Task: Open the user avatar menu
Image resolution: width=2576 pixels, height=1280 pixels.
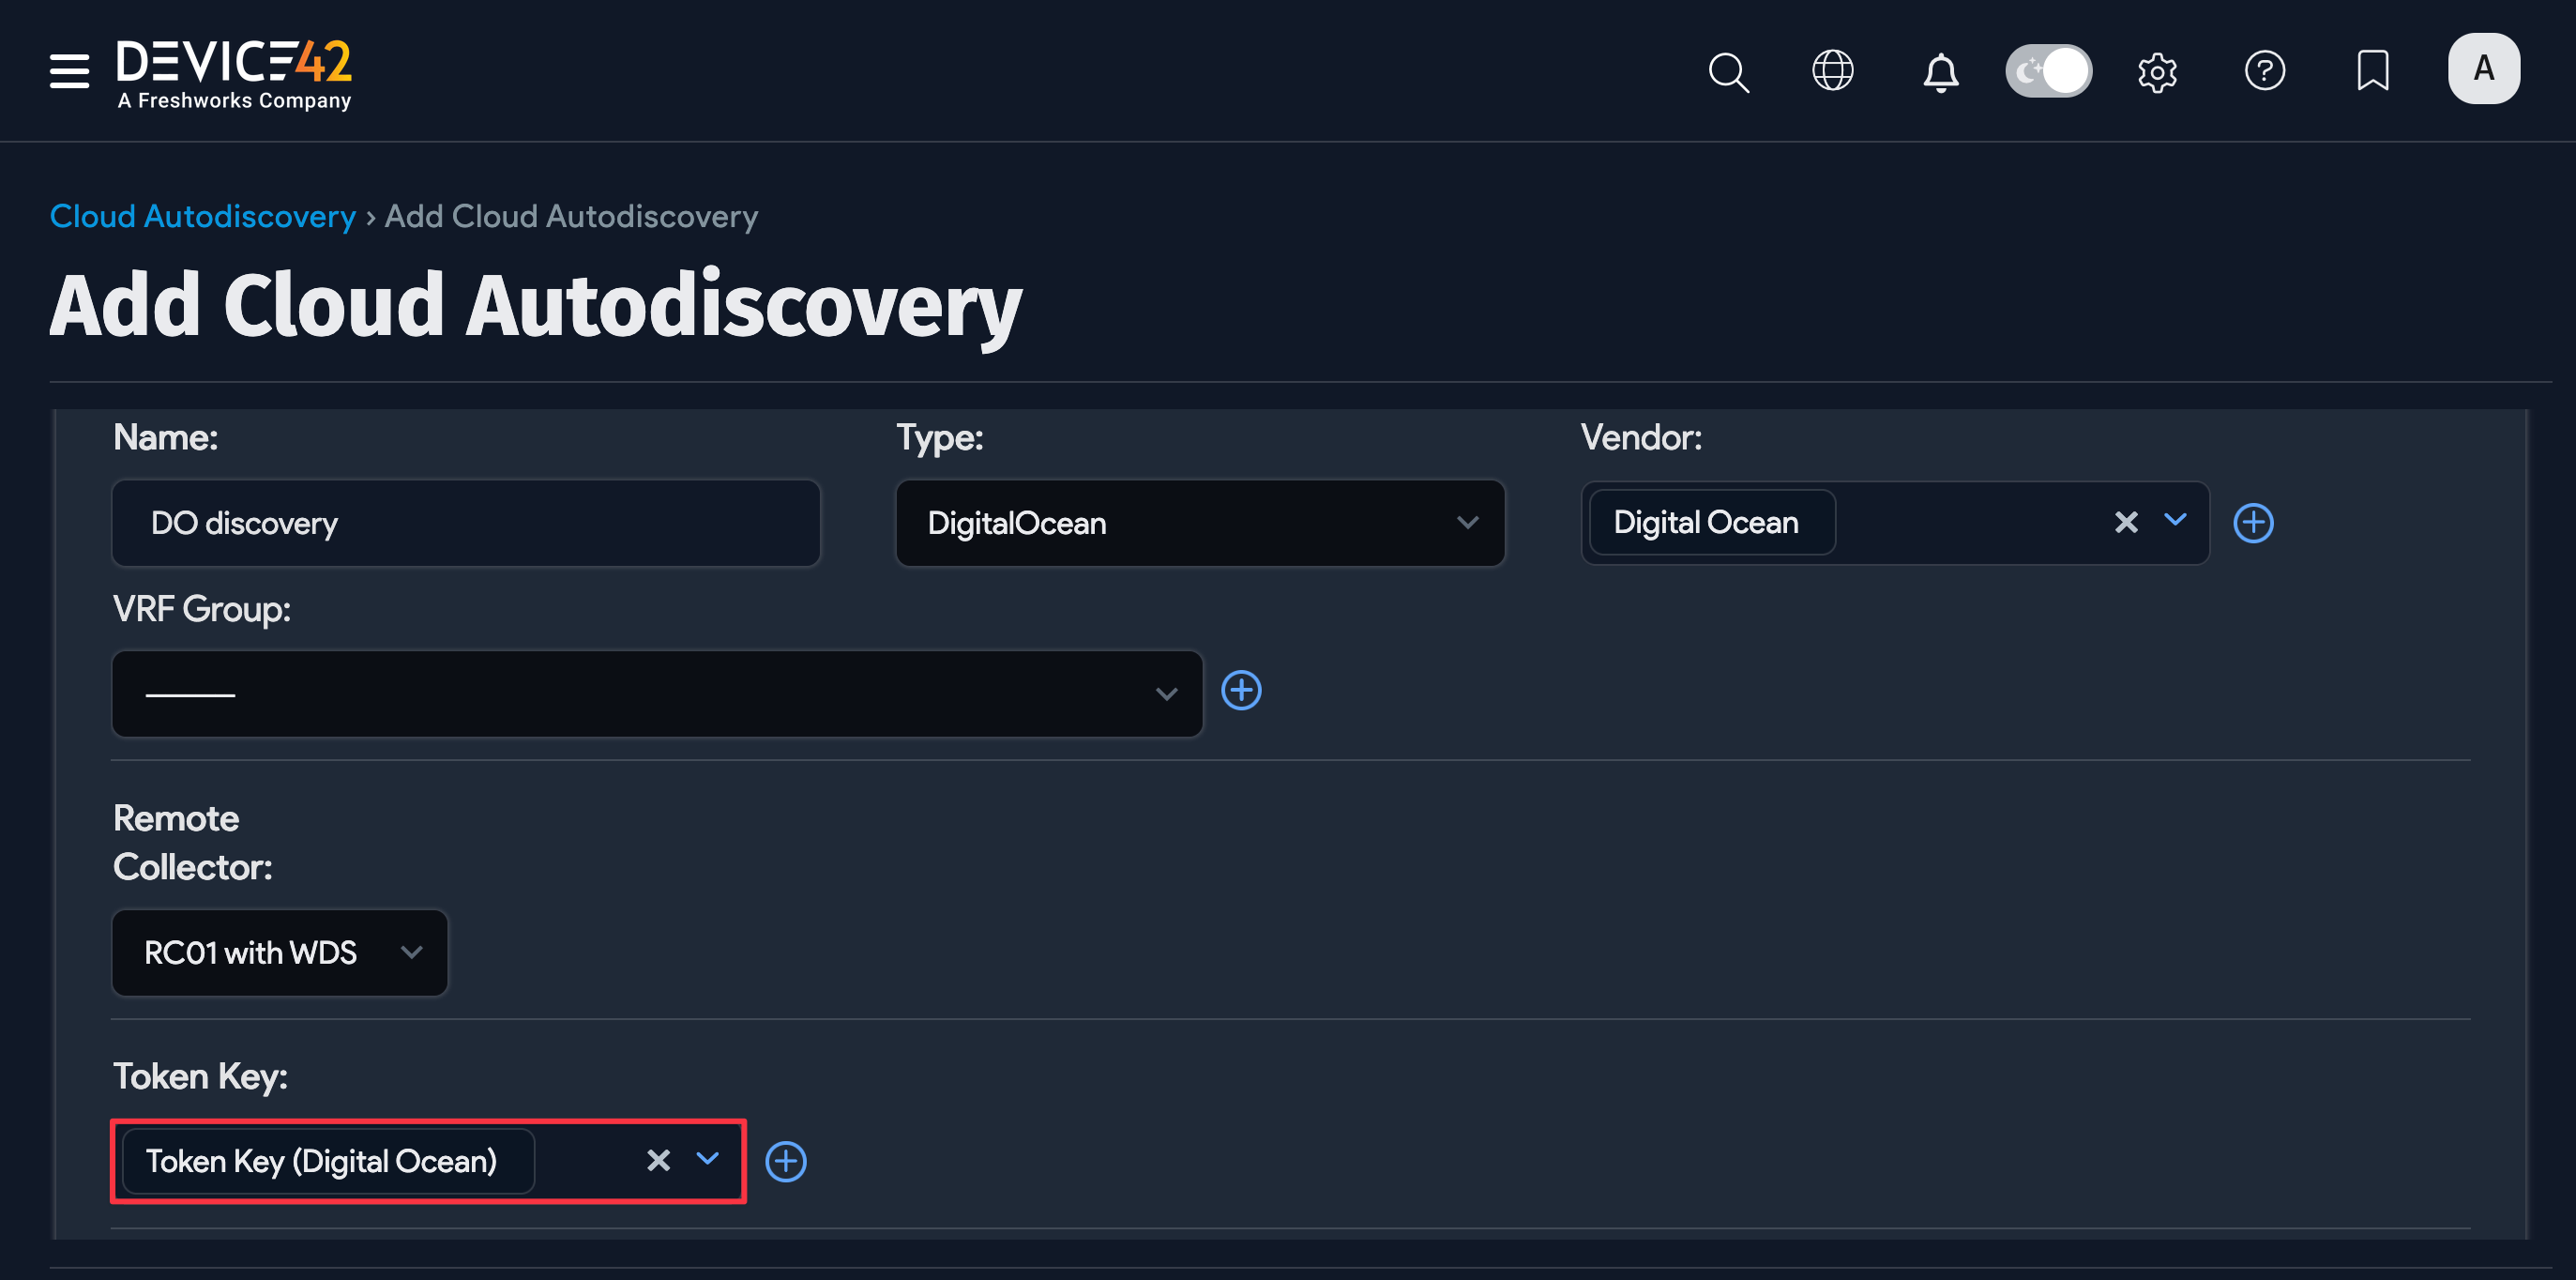Action: 2483,68
